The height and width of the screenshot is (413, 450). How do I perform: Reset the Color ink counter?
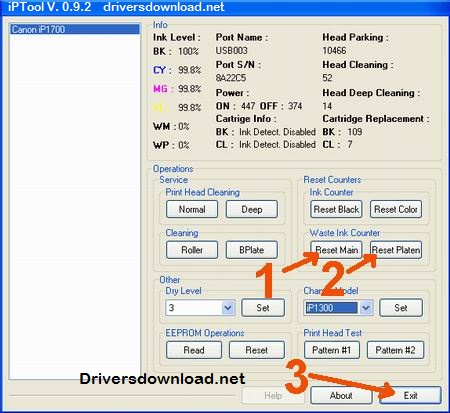pos(396,209)
